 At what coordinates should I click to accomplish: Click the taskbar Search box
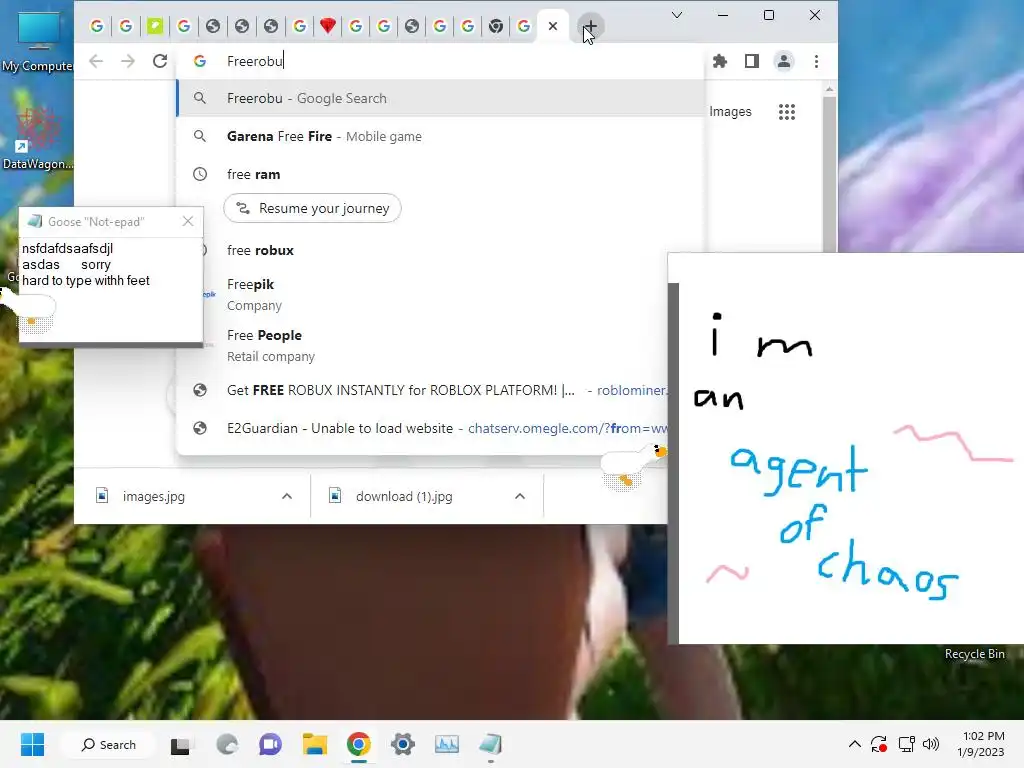click(x=108, y=744)
